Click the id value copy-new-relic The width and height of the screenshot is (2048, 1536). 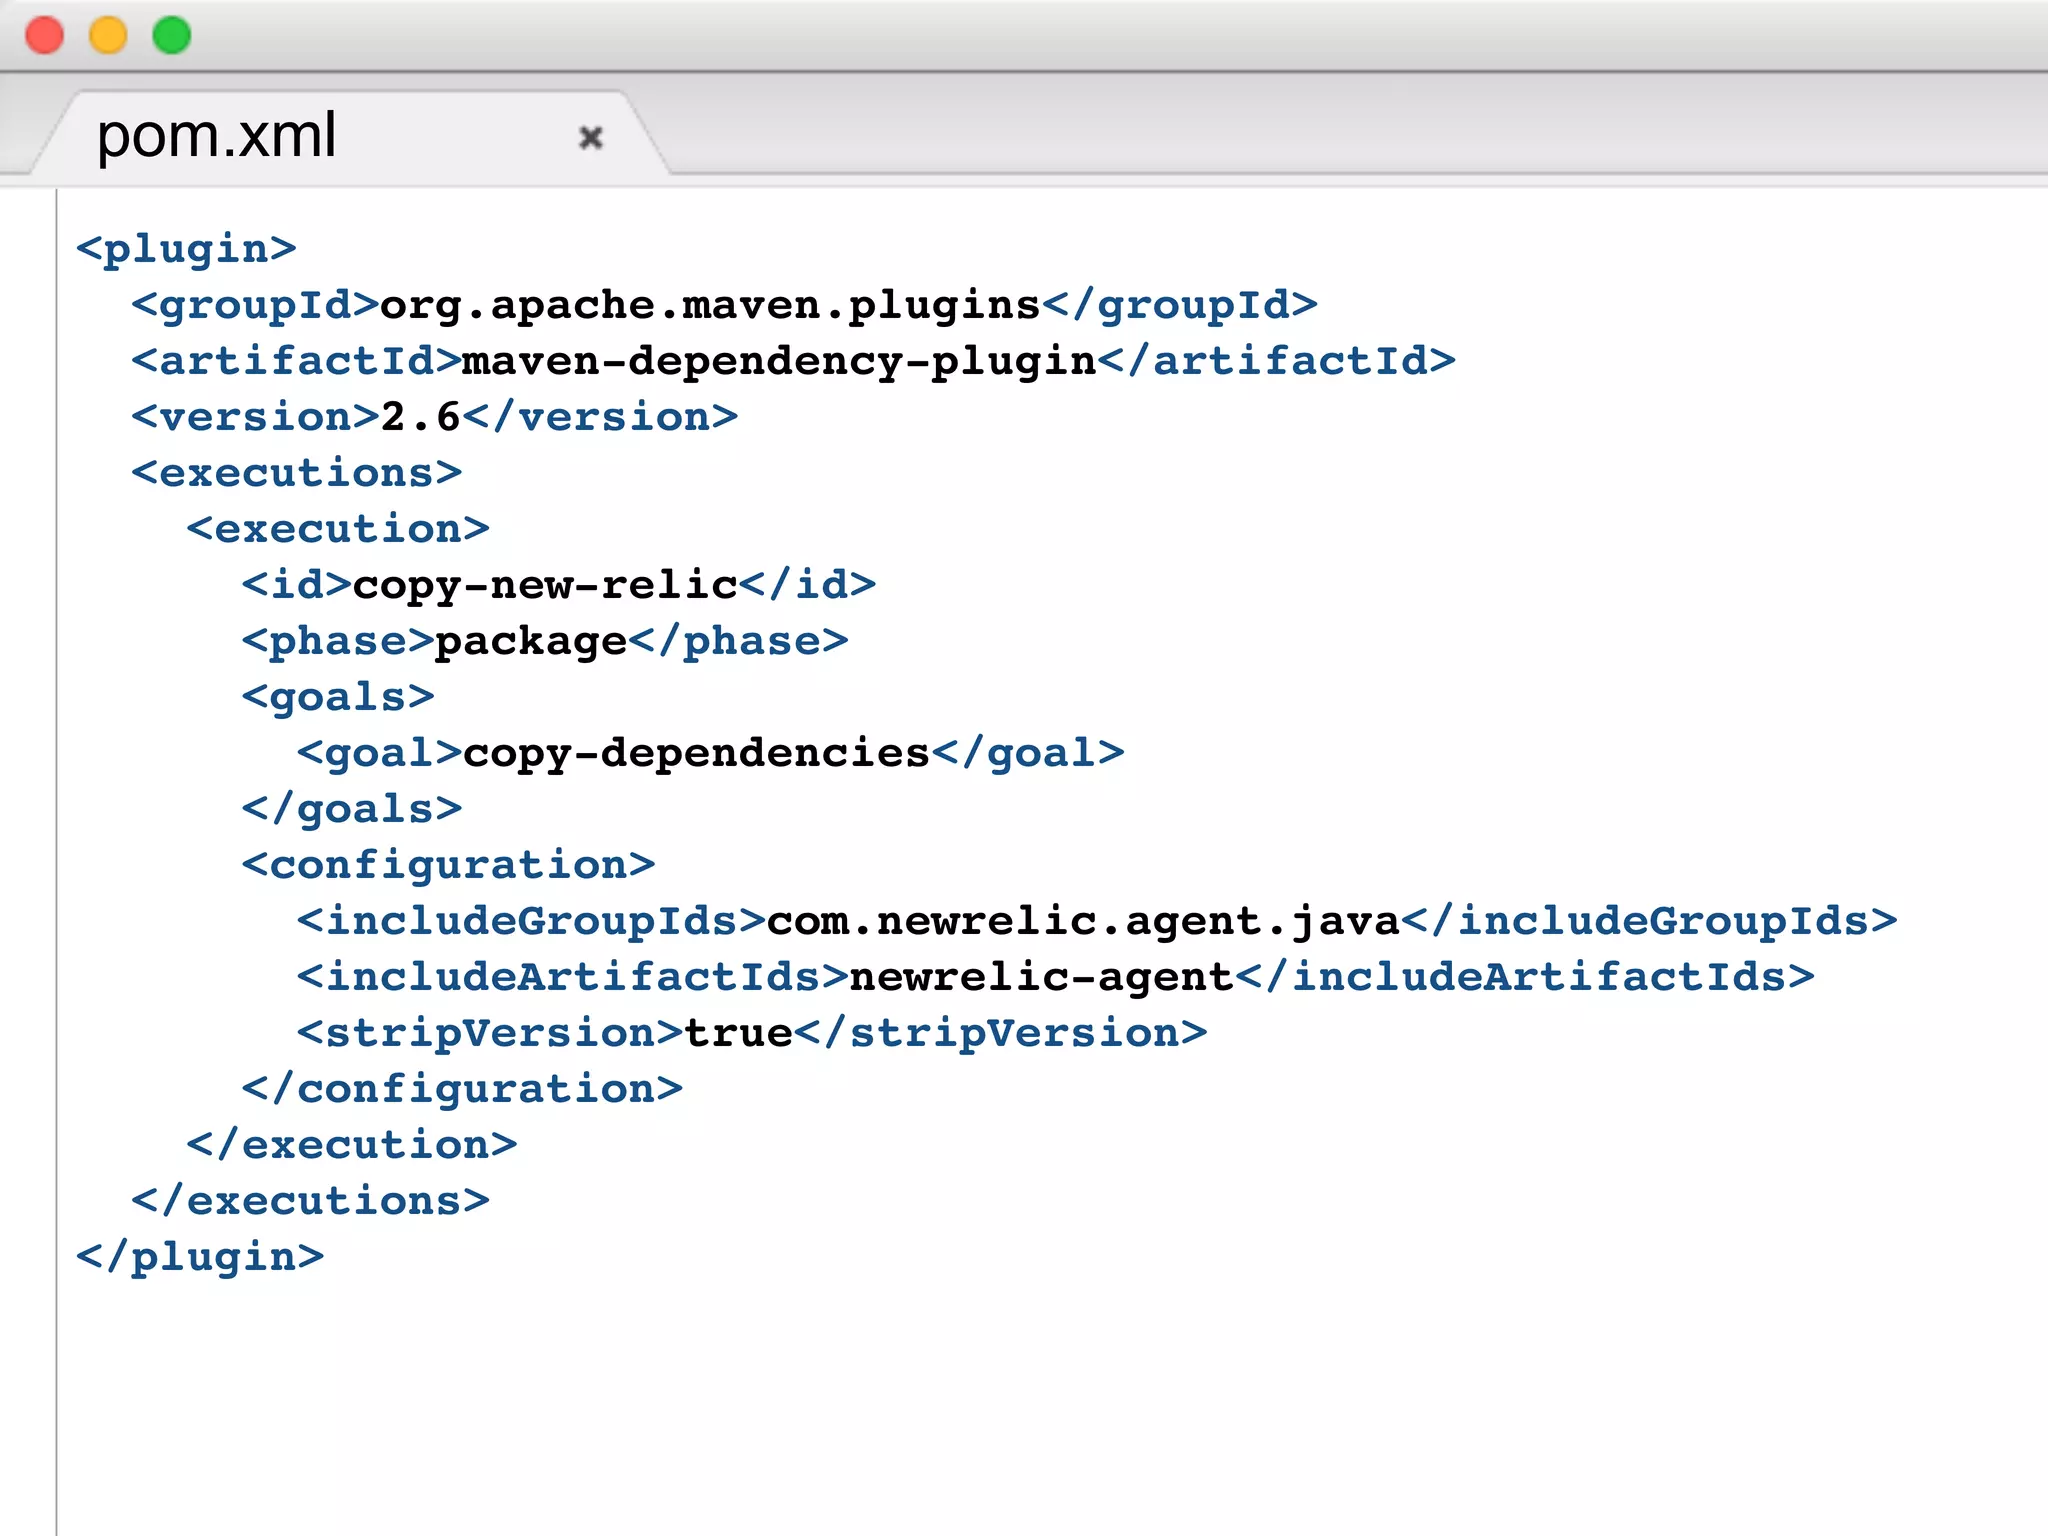pos(546,585)
